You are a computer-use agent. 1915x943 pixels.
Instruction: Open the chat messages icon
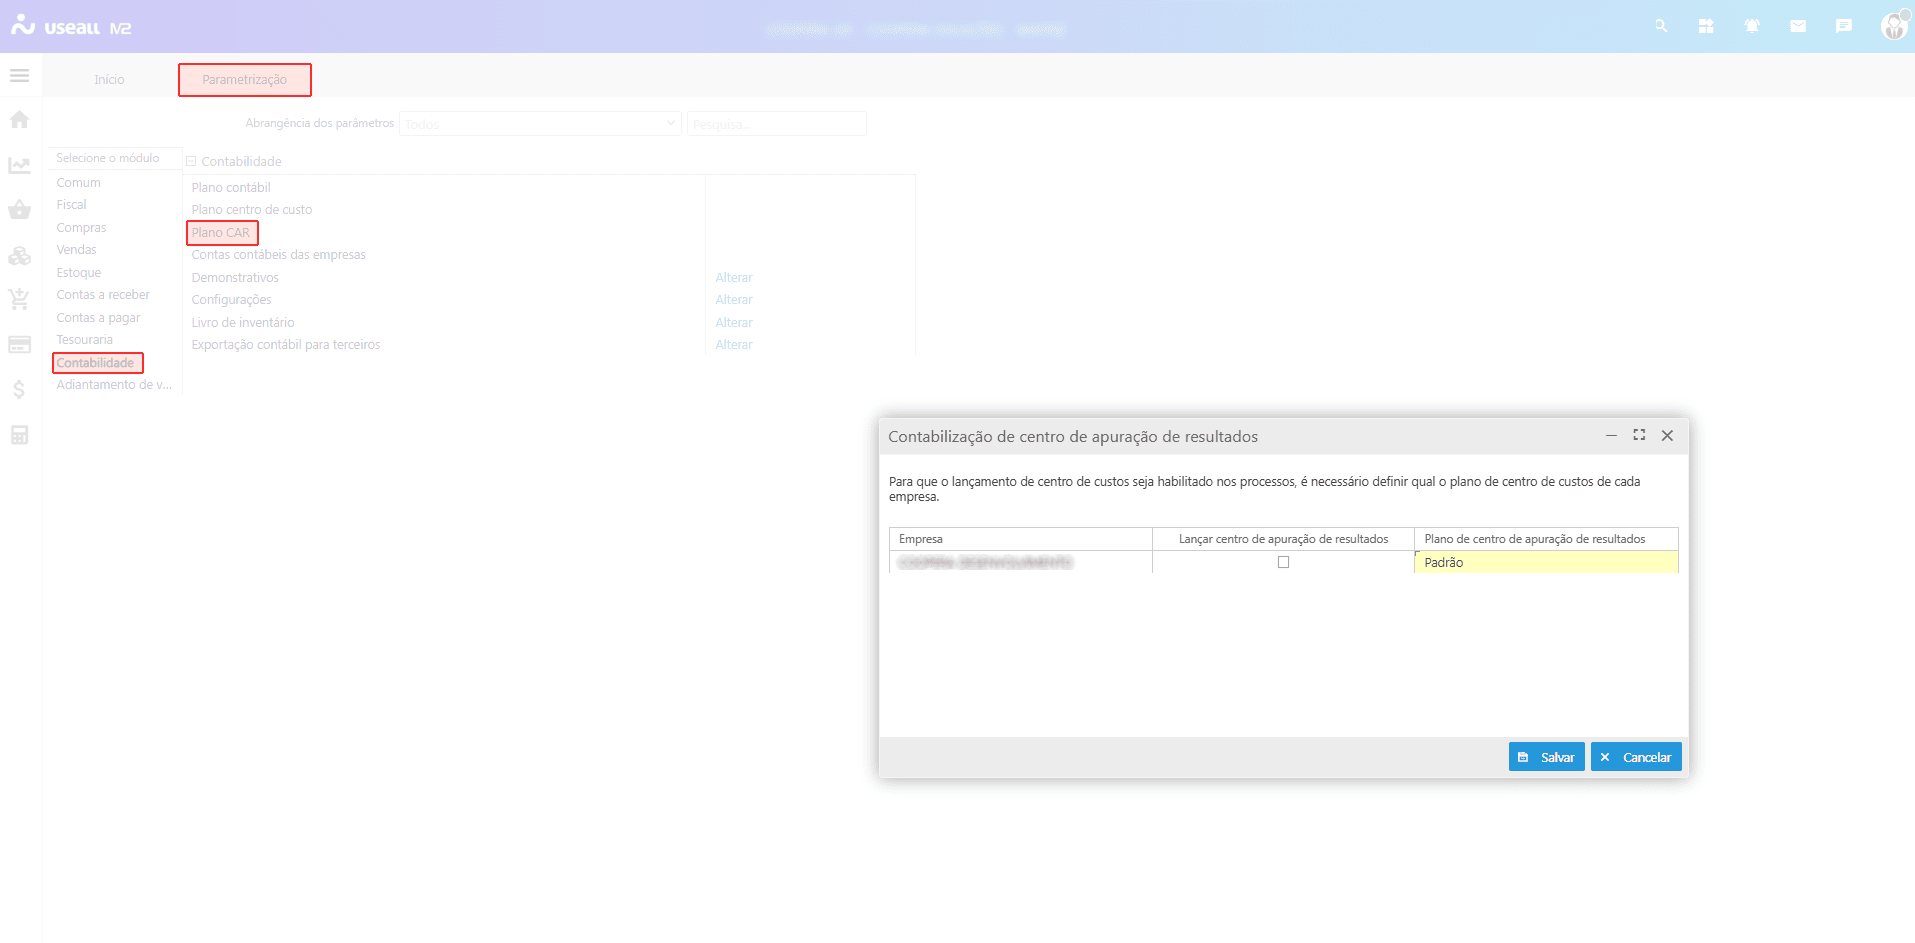(x=1844, y=26)
